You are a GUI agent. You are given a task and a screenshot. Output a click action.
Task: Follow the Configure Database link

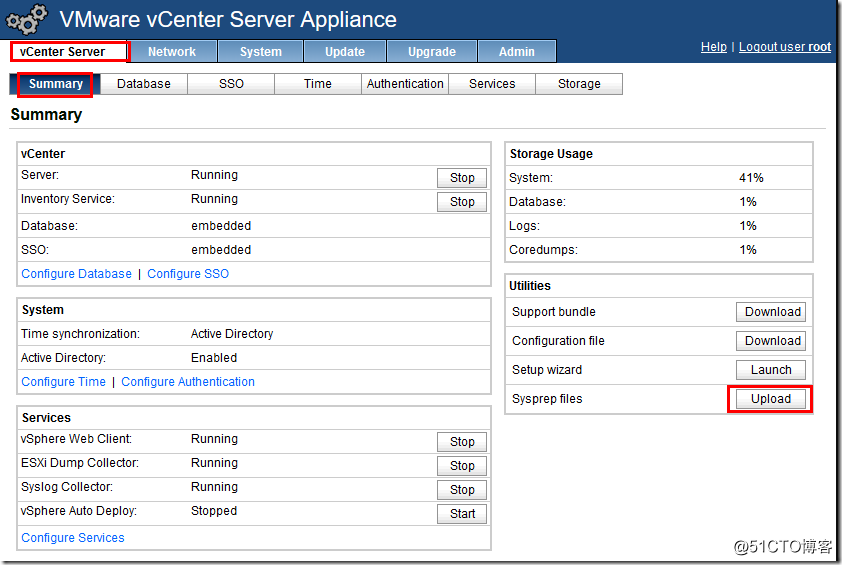[x=76, y=274]
